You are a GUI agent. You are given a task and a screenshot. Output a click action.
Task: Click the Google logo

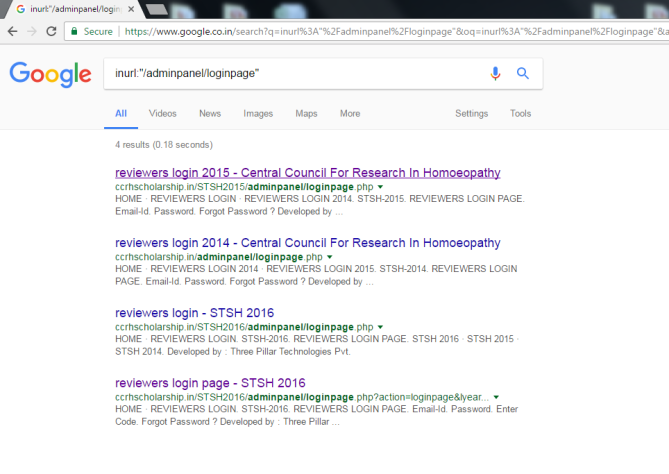tap(50, 74)
